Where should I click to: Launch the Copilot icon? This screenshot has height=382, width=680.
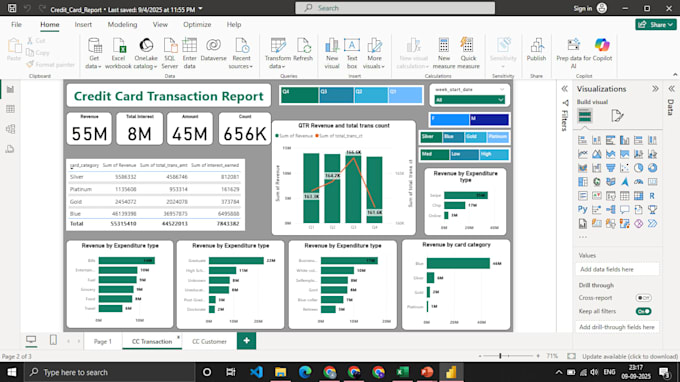click(x=602, y=45)
